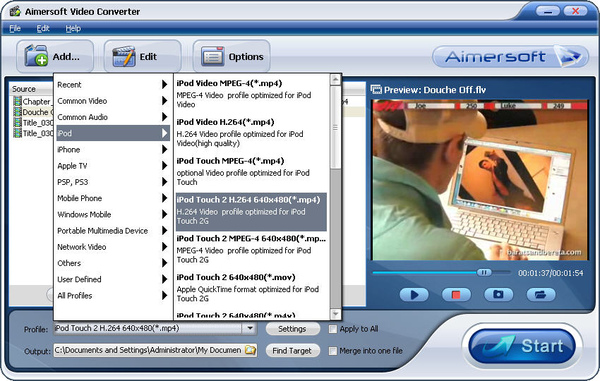
Task: Choose iPod Touch MPEG-4(*.mp4) profile
Action: tap(251, 171)
